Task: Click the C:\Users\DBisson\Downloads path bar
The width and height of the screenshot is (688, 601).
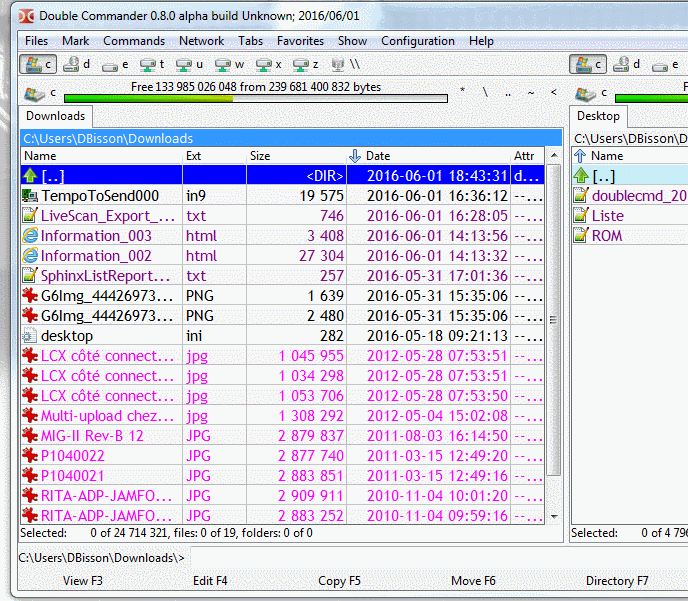Action: (291, 138)
